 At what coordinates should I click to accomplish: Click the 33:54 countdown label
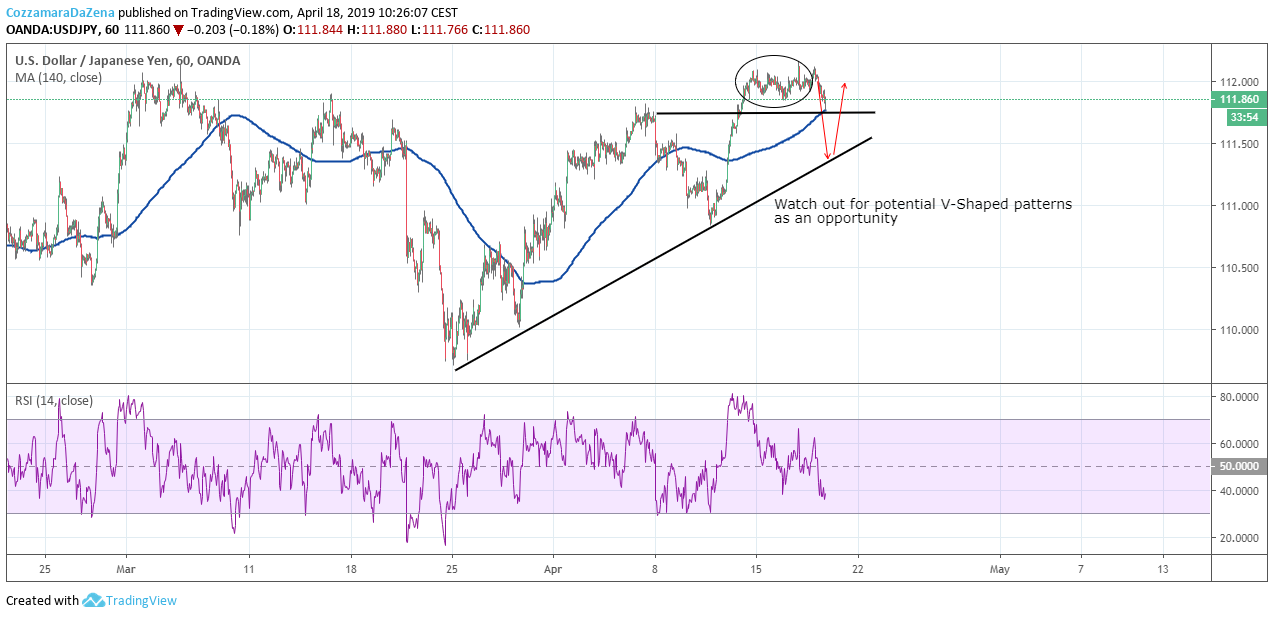(x=1247, y=117)
